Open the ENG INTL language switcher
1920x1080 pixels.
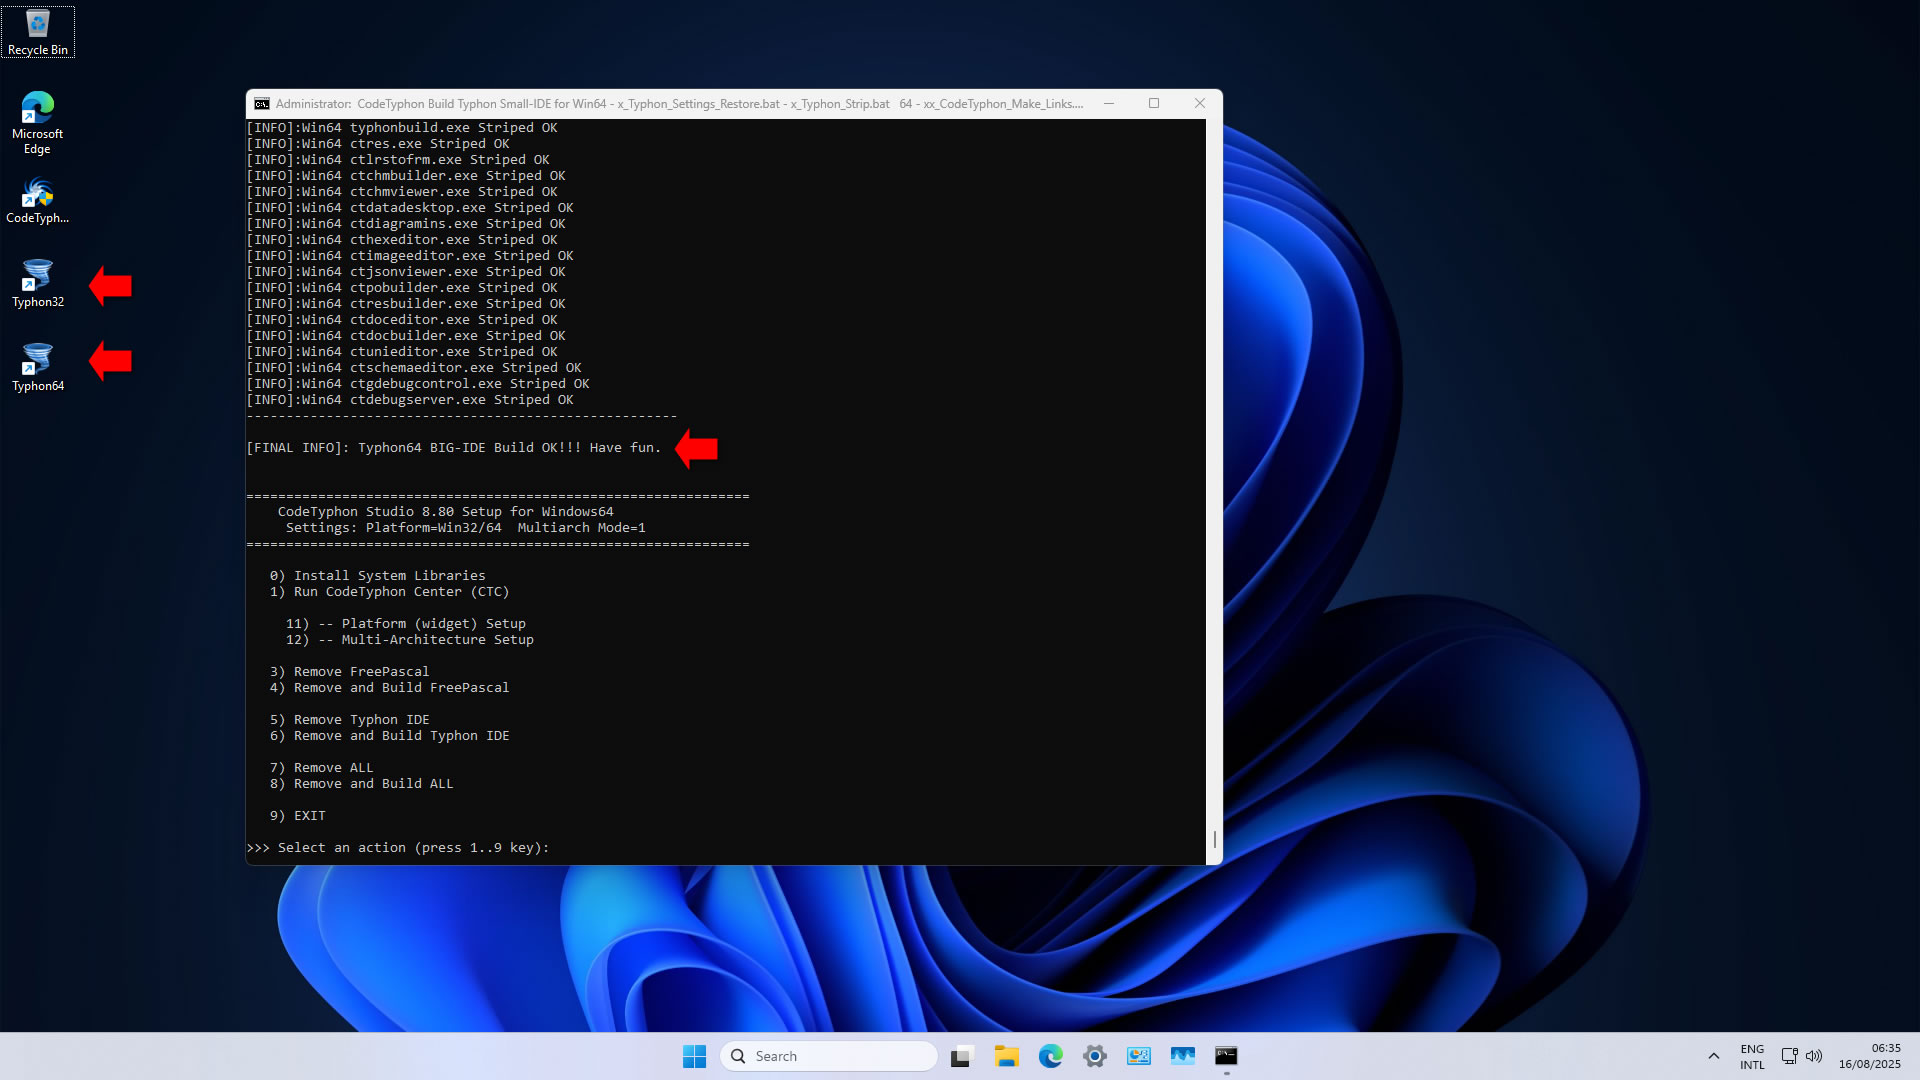pos(1752,1057)
